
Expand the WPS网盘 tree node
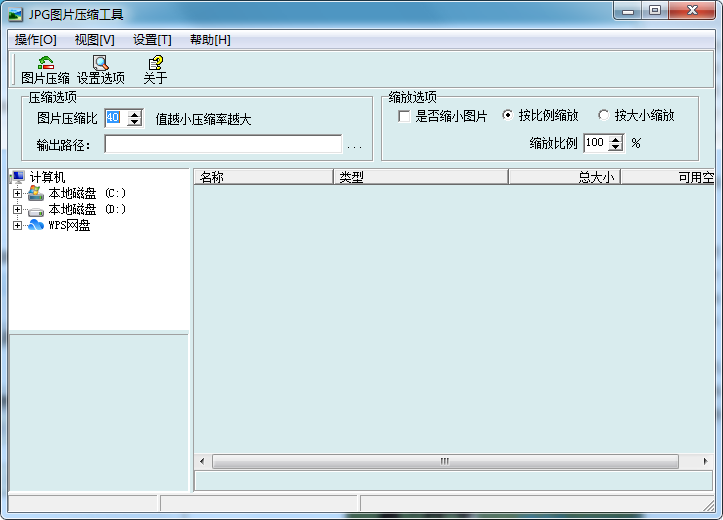tap(17, 226)
